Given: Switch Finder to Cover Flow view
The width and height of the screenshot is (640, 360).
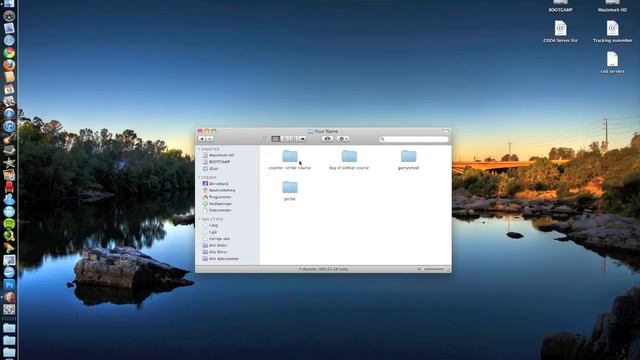Looking at the screenshot, I should pyautogui.click(x=302, y=139).
